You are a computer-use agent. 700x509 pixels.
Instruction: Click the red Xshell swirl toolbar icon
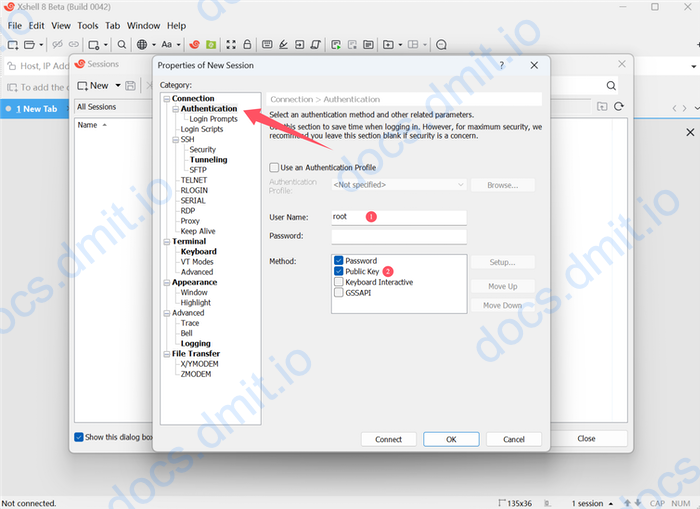pyautogui.click(x=194, y=45)
